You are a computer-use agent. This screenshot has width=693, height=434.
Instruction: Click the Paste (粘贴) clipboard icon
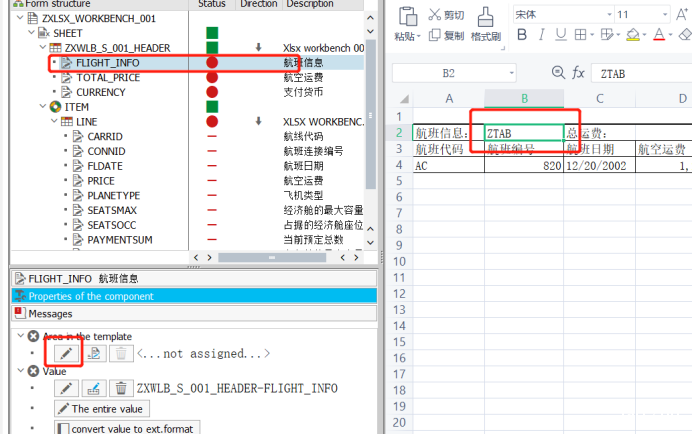407,16
